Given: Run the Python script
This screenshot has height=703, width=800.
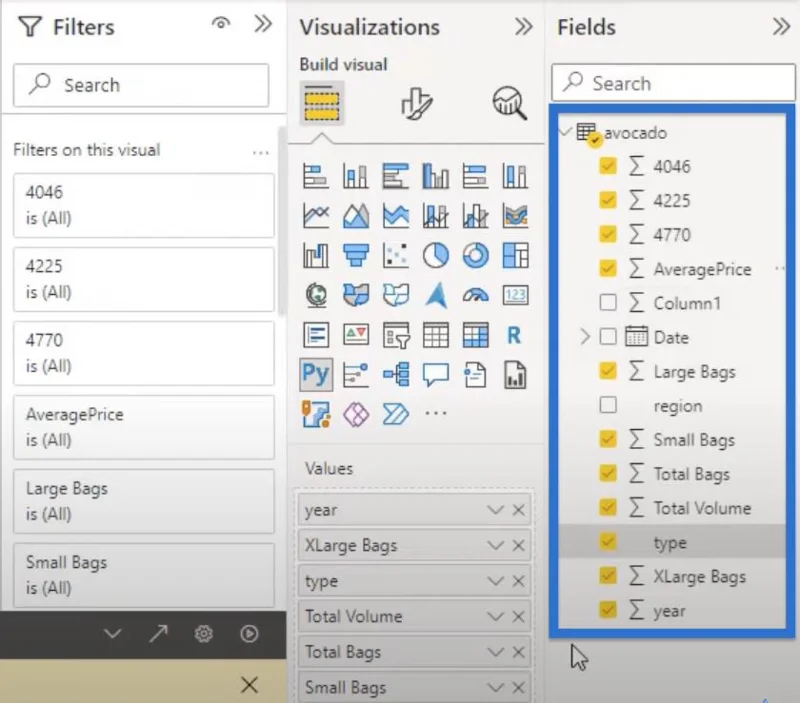Looking at the screenshot, I should coord(249,634).
